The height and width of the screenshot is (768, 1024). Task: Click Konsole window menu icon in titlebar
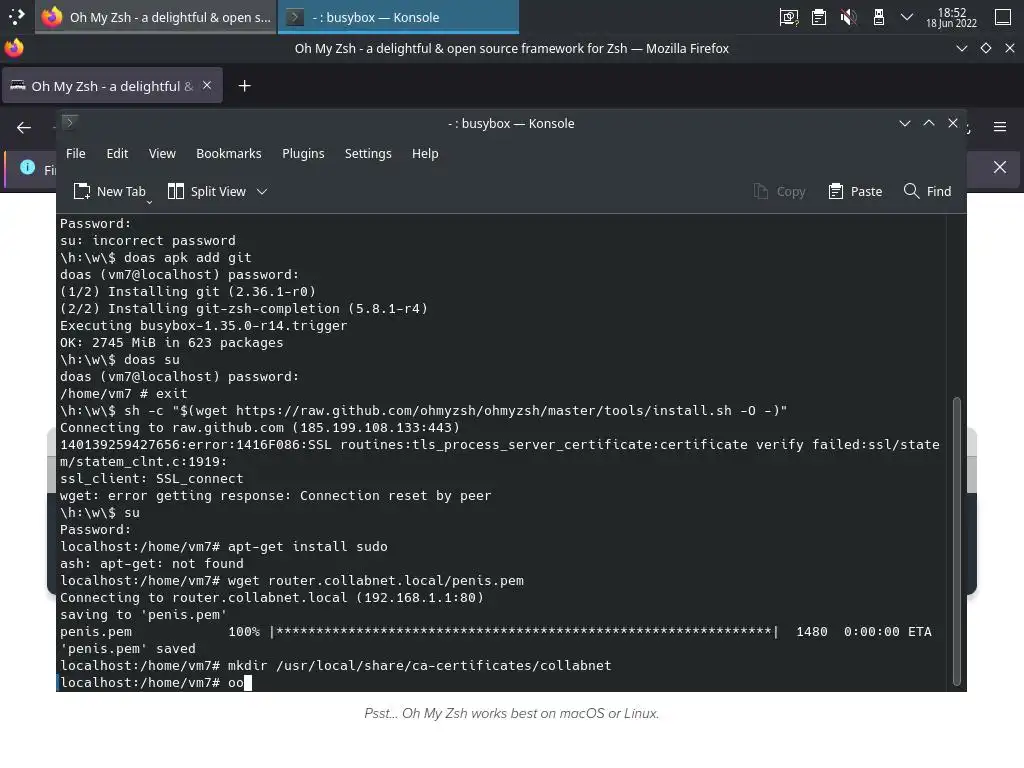(70, 122)
